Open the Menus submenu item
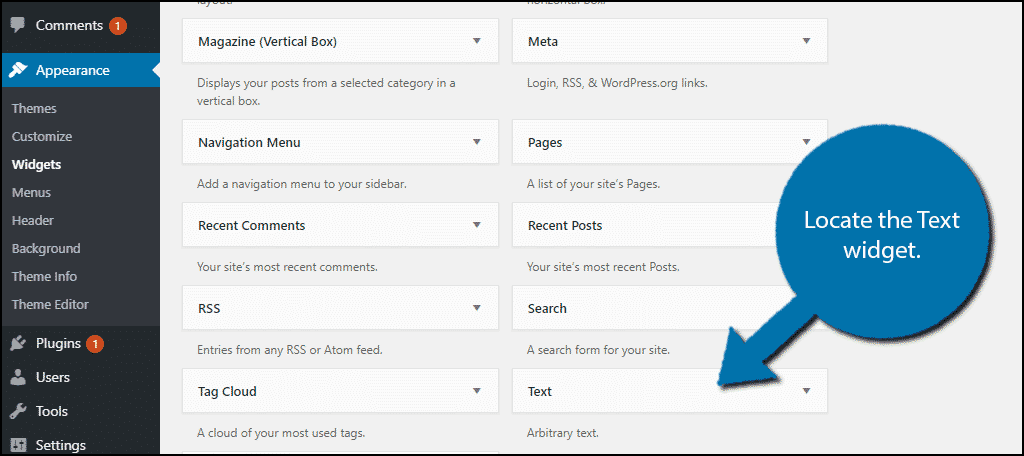 click(31, 192)
